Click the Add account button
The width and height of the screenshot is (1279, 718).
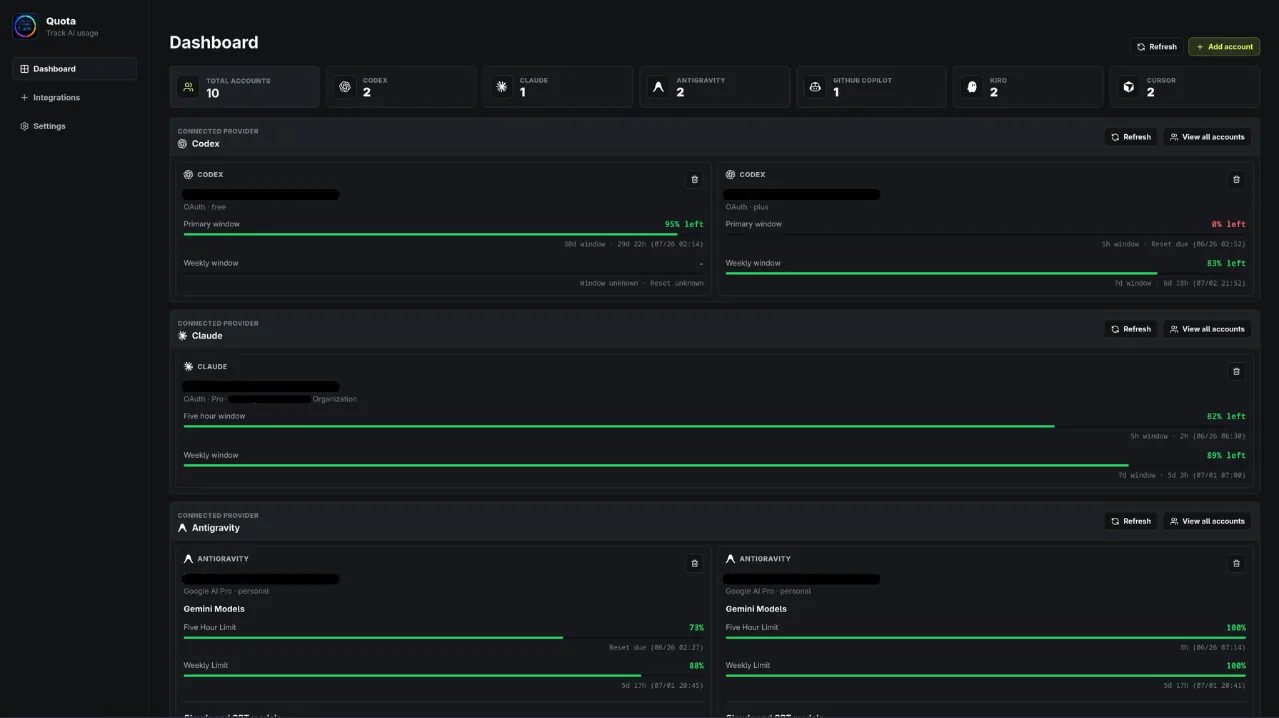coord(1224,47)
